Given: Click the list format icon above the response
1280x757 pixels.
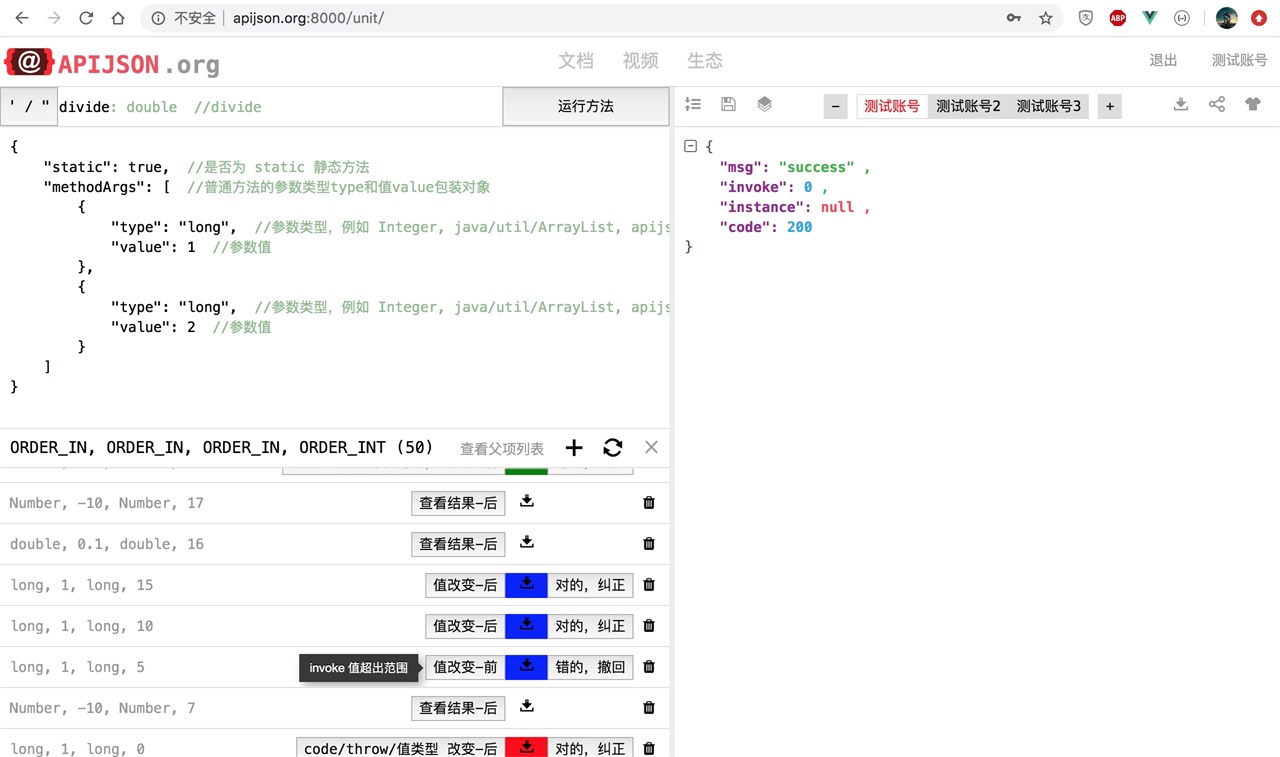Looking at the screenshot, I should point(693,104).
